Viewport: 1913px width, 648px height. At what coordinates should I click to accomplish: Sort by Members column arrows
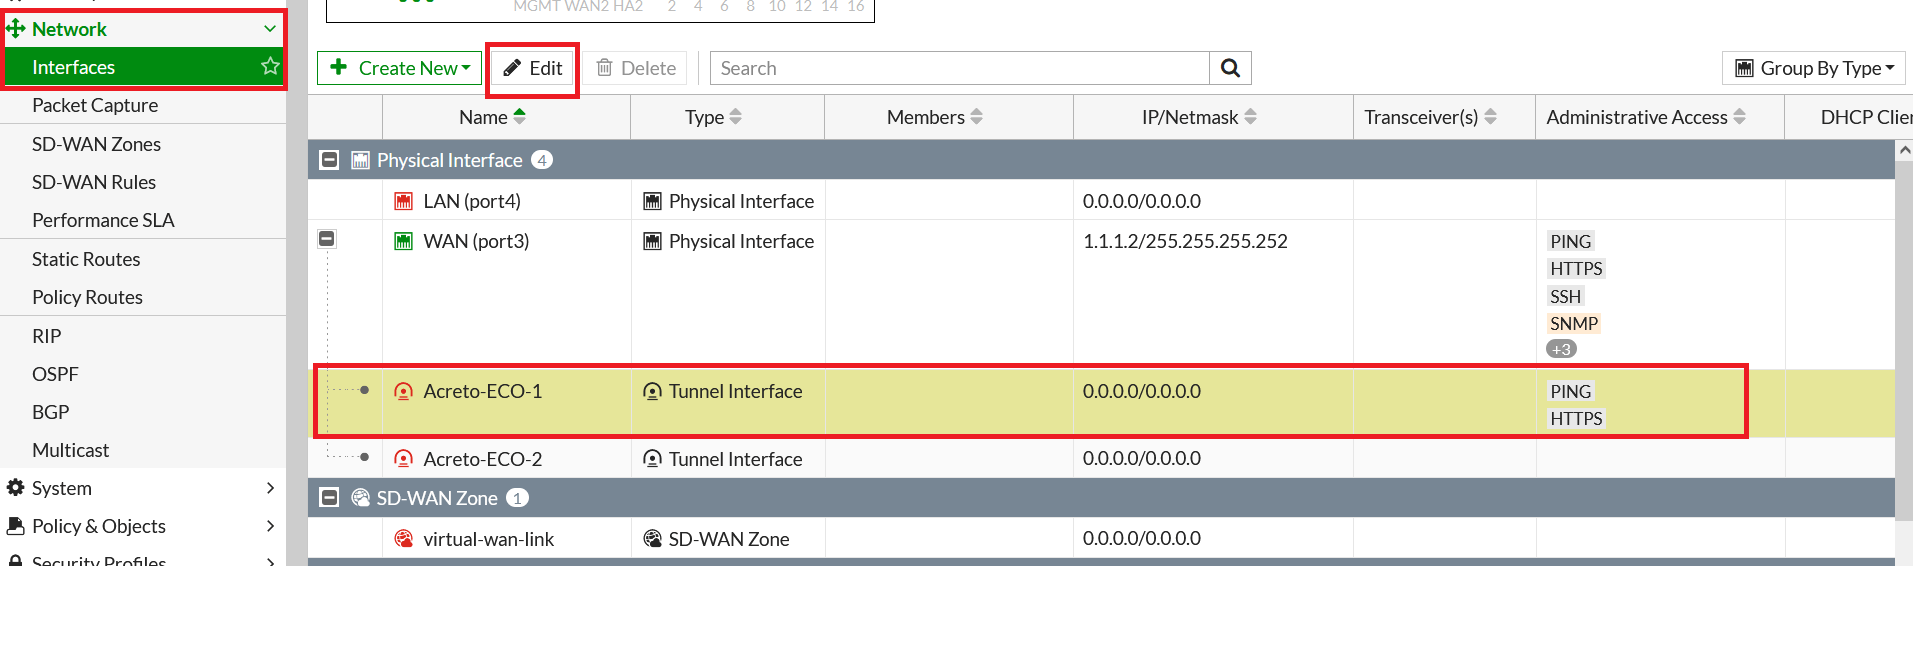pyautogui.click(x=977, y=117)
